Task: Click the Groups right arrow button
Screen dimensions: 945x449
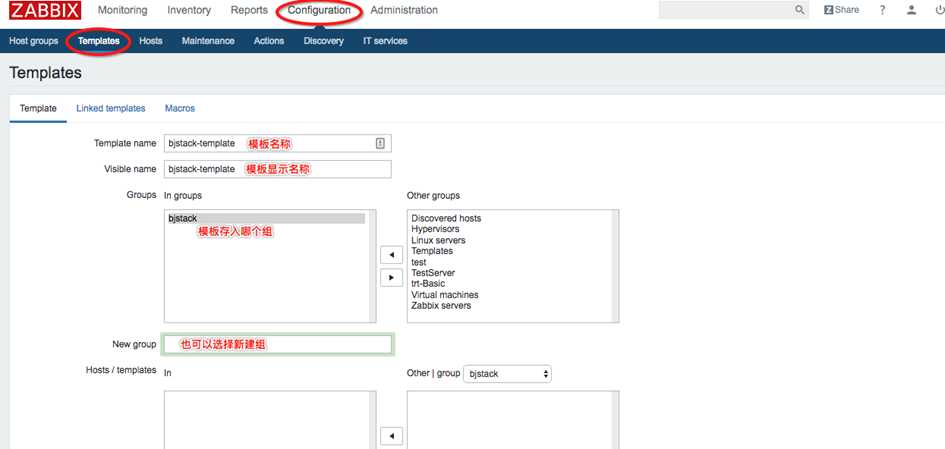Action: 392,277
